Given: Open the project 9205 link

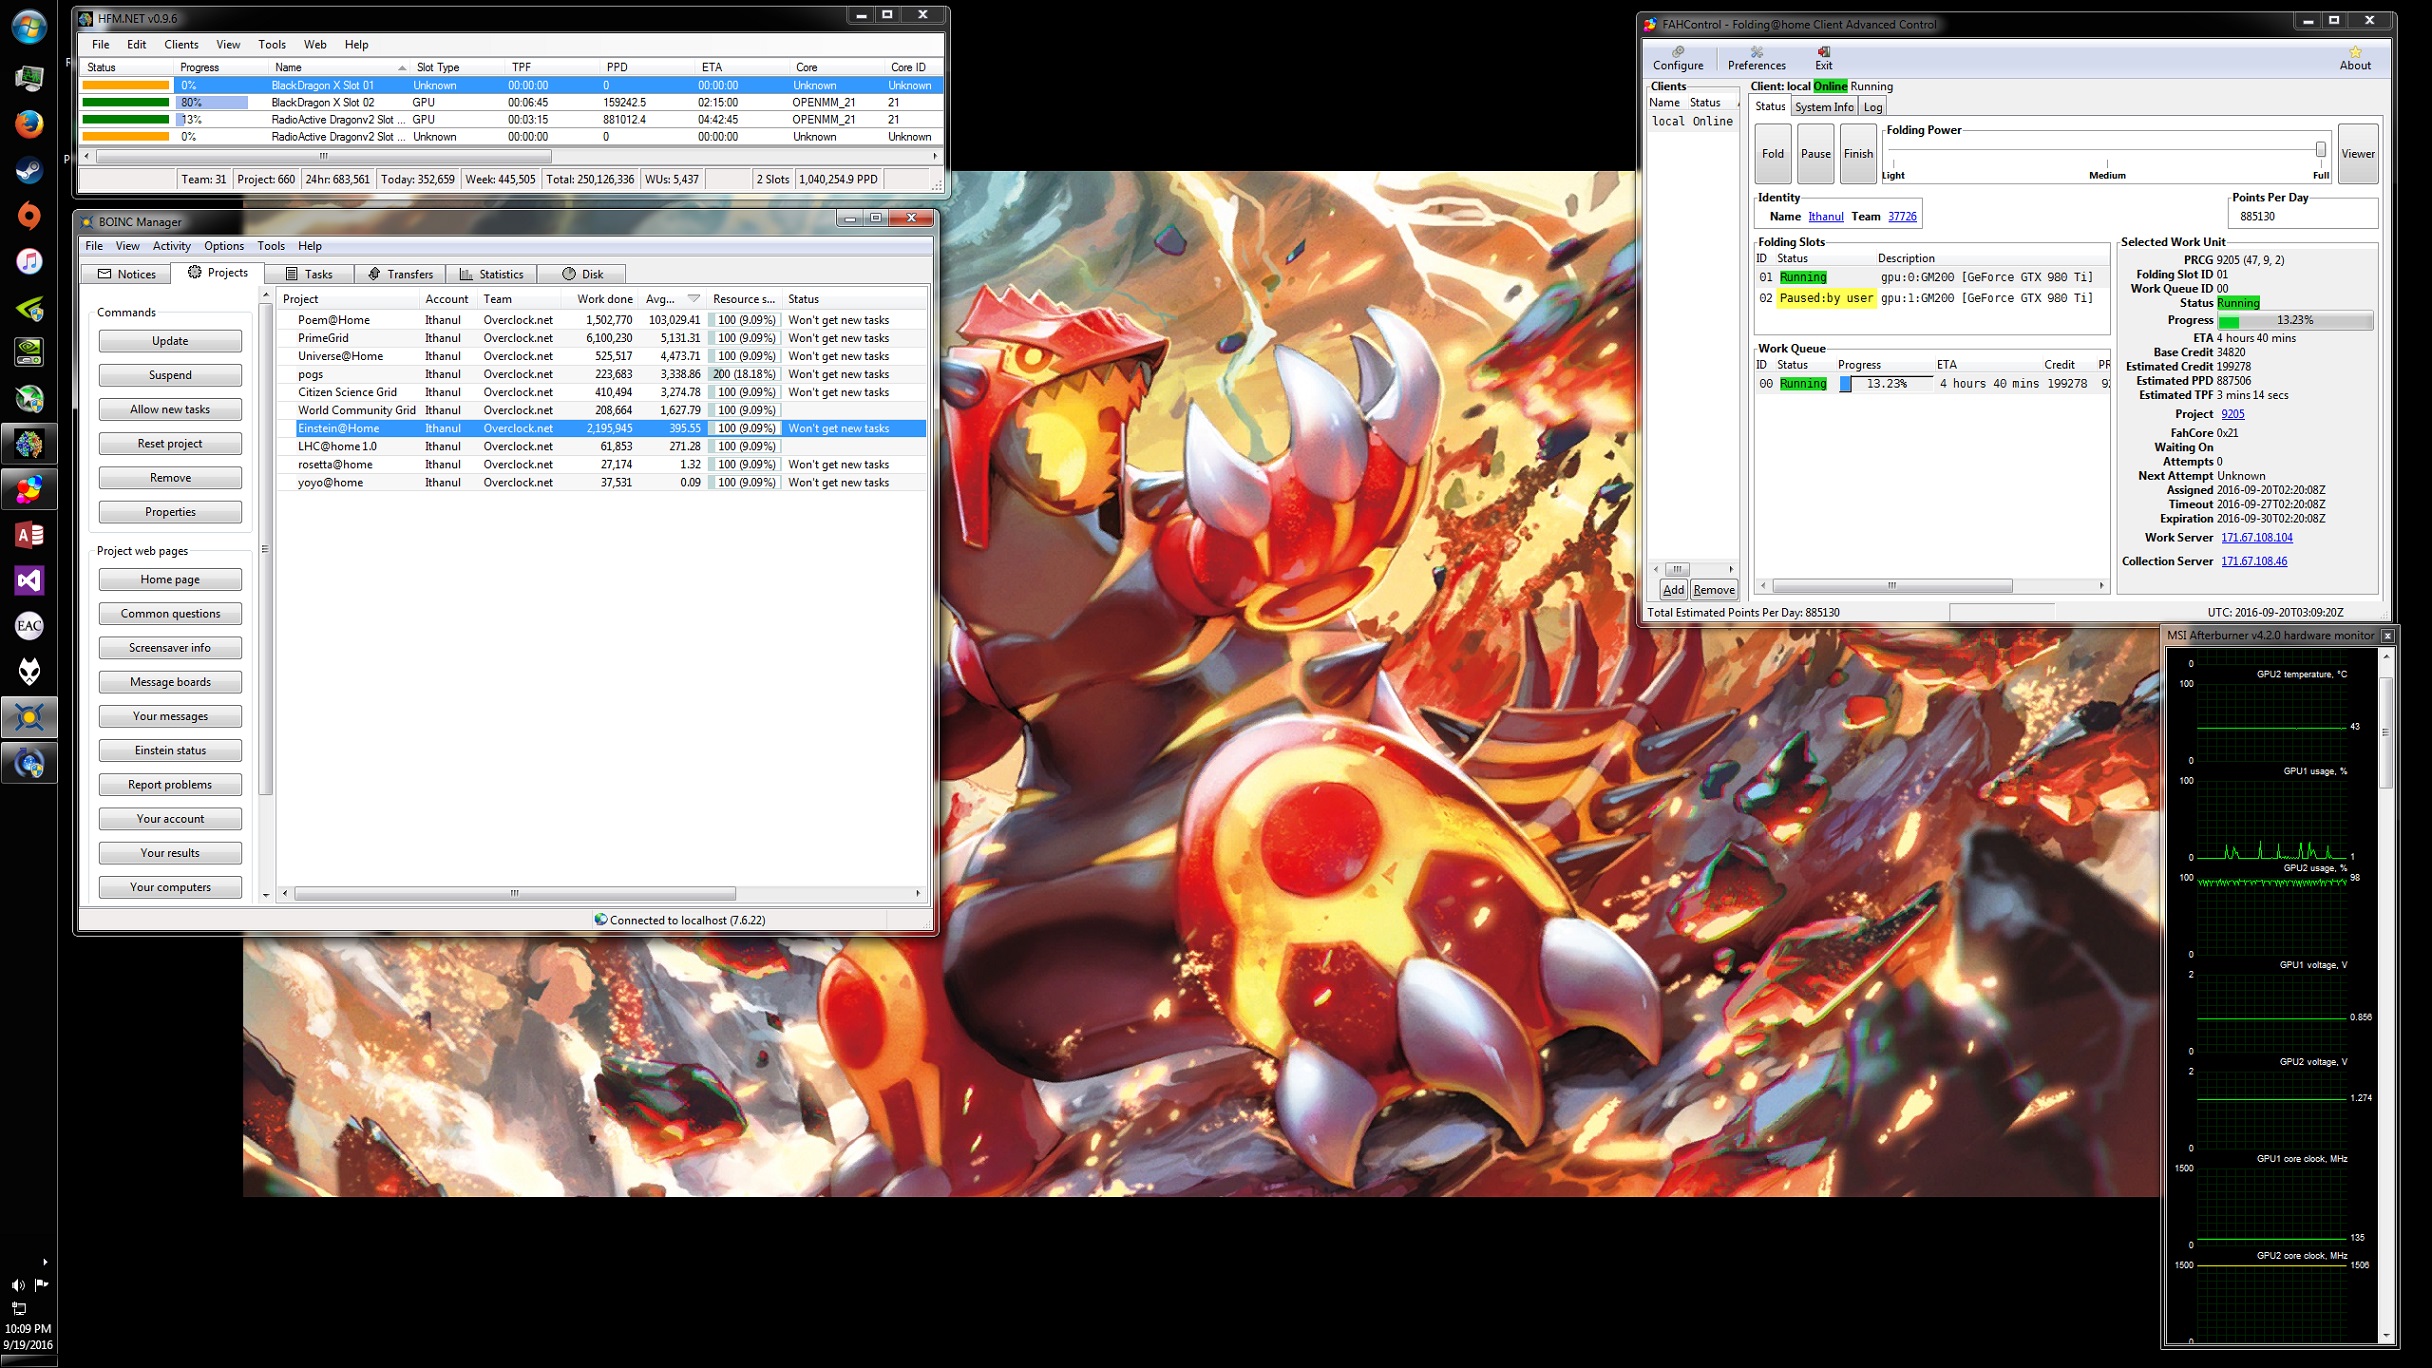Looking at the screenshot, I should point(2232,414).
